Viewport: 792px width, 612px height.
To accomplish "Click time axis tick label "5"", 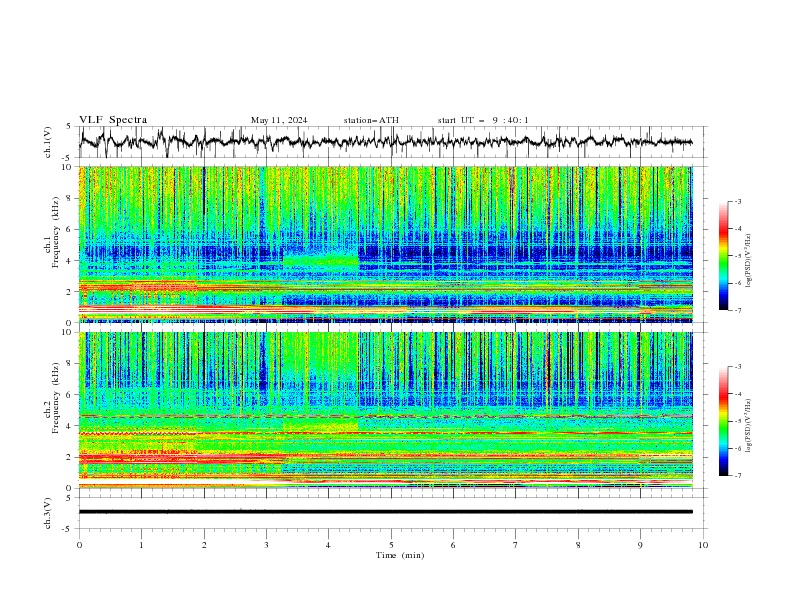I will click(391, 545).
